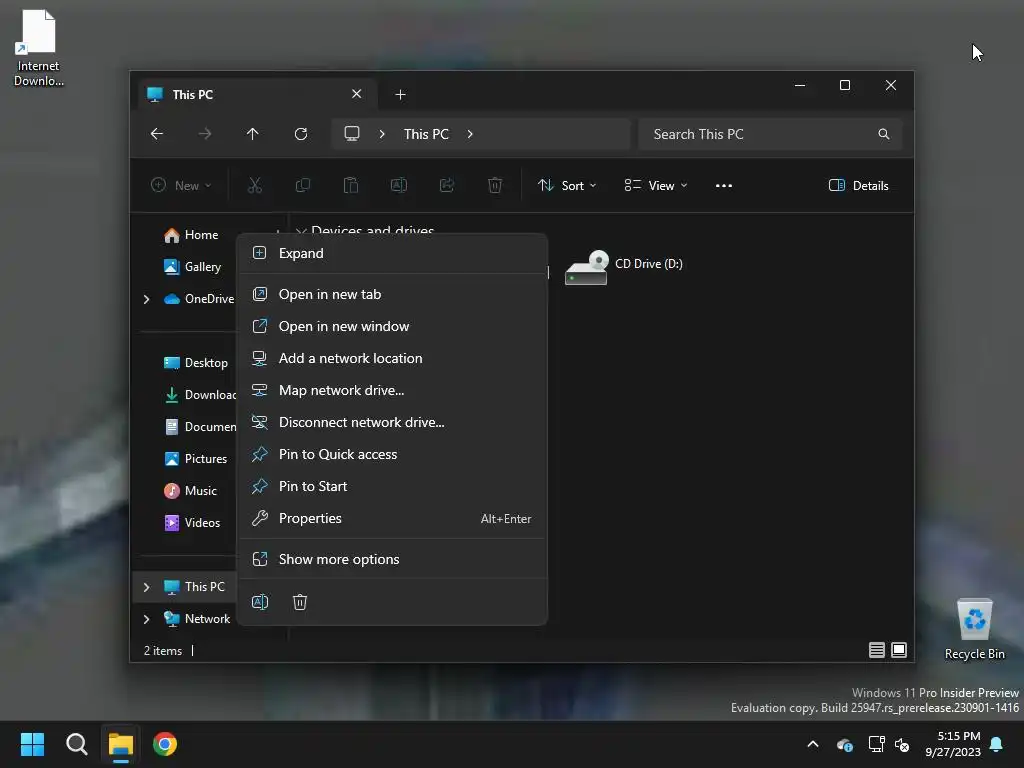
Task: Choose Pin to Start
Action: tap(392, 487)
